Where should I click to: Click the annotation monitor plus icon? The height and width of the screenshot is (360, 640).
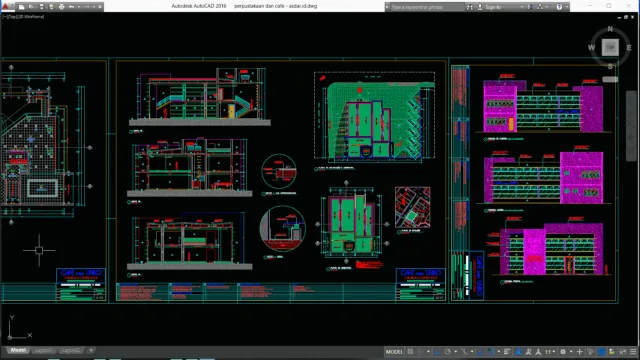click(579, 352)
